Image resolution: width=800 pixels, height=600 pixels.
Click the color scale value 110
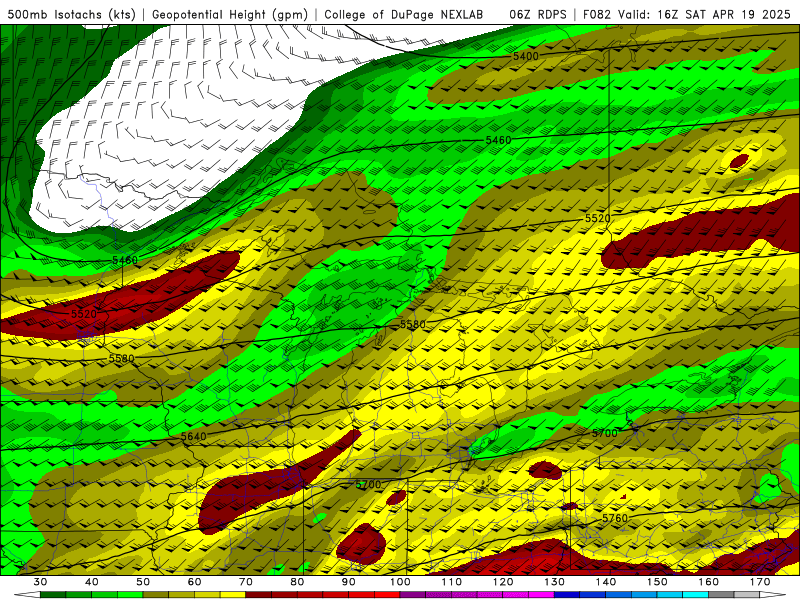click(x=452, y=582)
